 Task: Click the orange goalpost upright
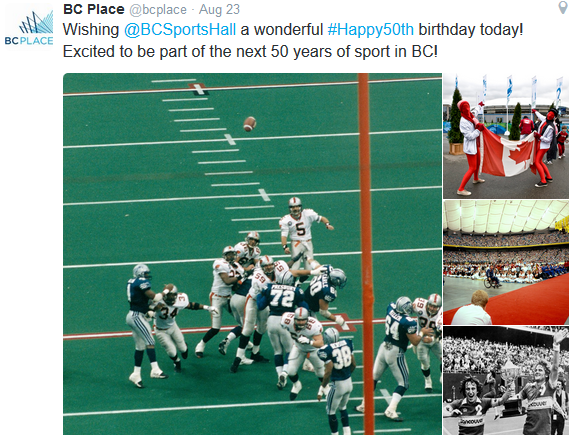click(x=366, y=254)
